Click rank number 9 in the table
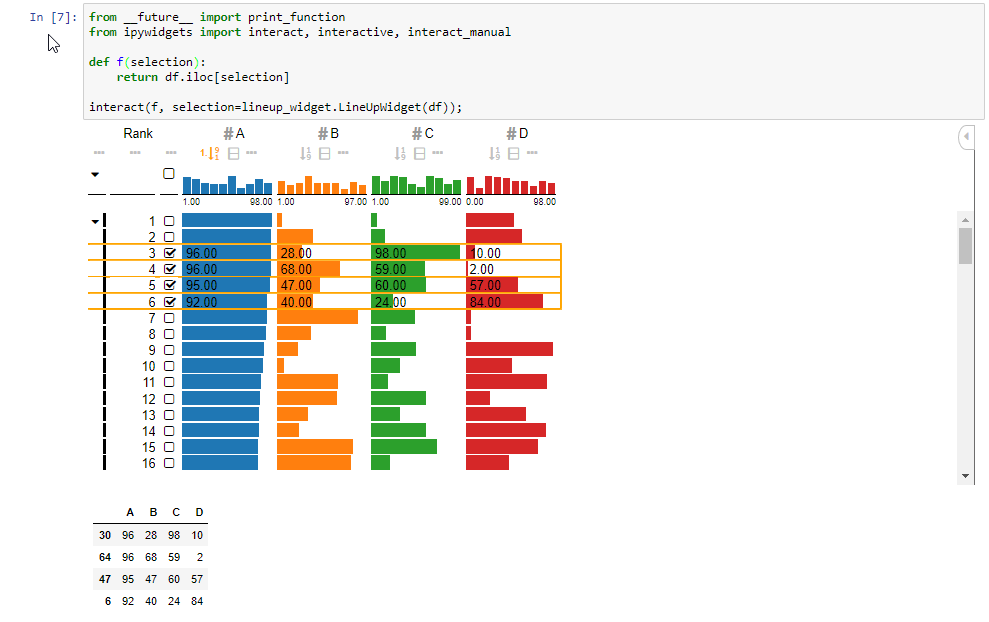Screen dimensions: 989x622 pos(152,350)
